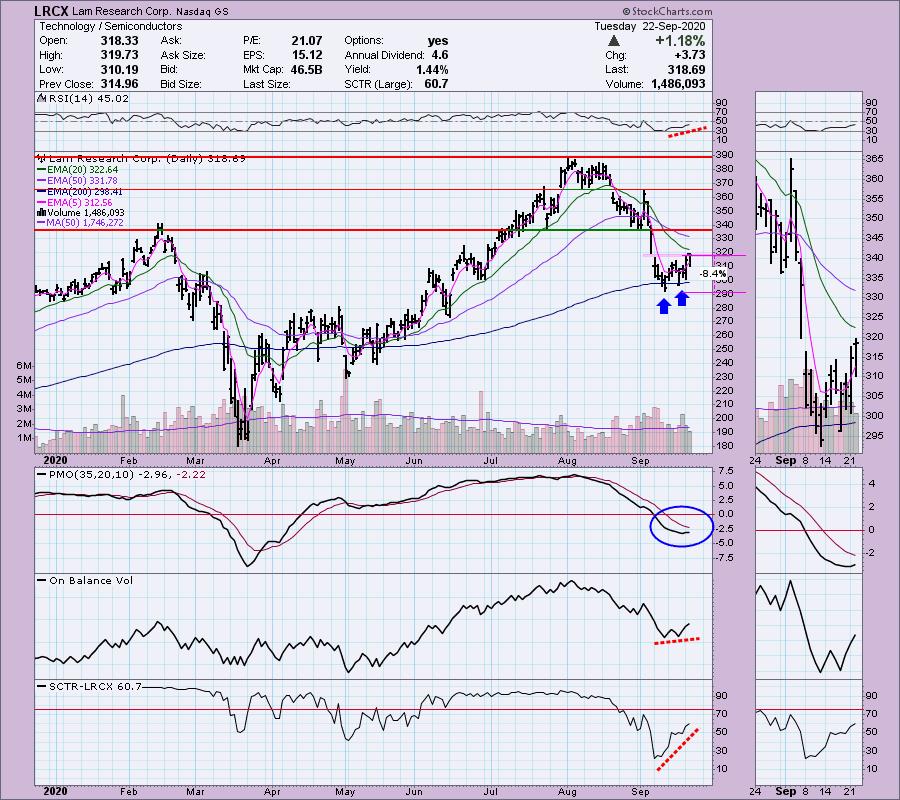Click the EMA(200) 298.41 legend entry
Image resolution: width=900 pixels, height=800 pixels.
tap(80, 192)
